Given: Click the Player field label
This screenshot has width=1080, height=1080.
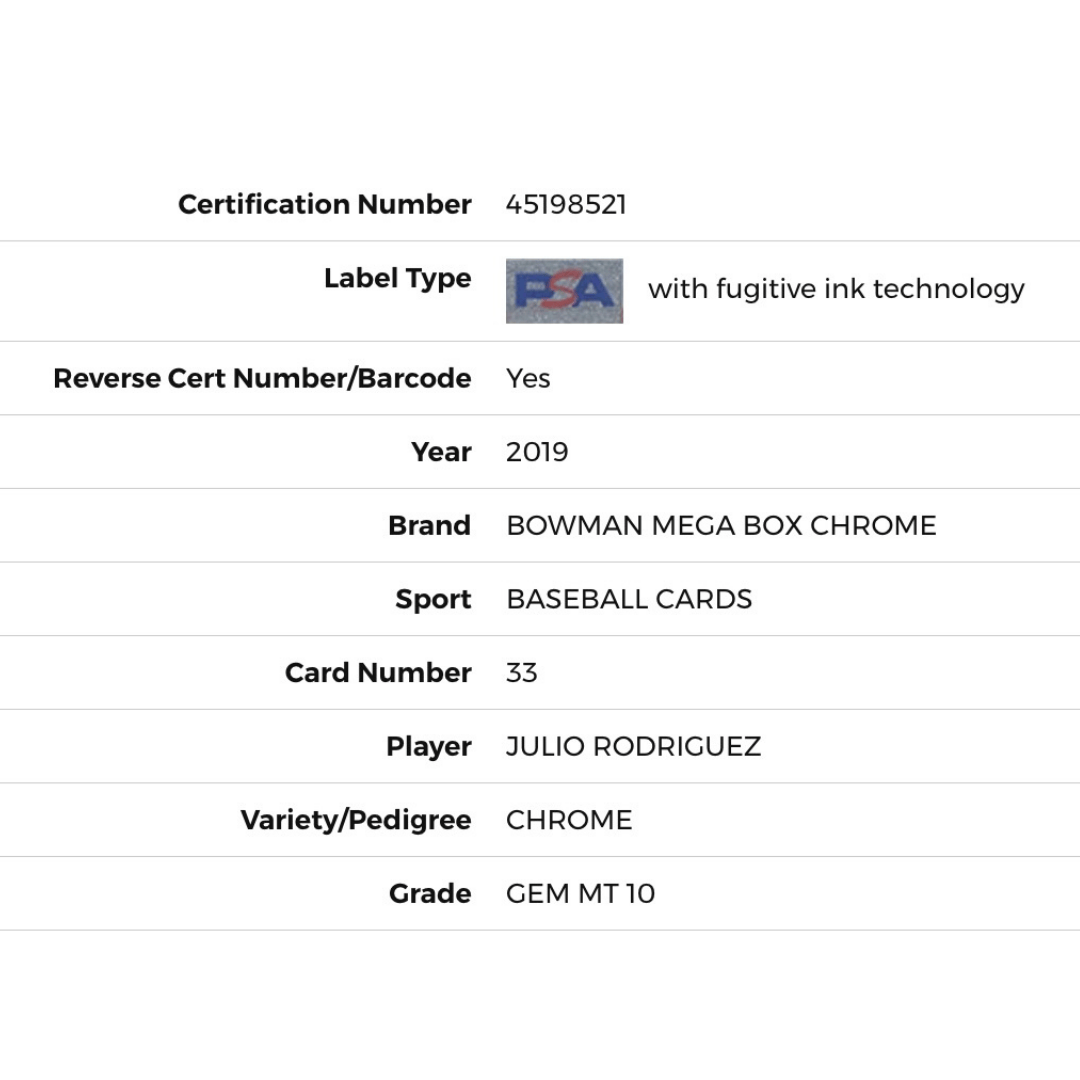Looking at the screenshot, I should coord(428,747).
